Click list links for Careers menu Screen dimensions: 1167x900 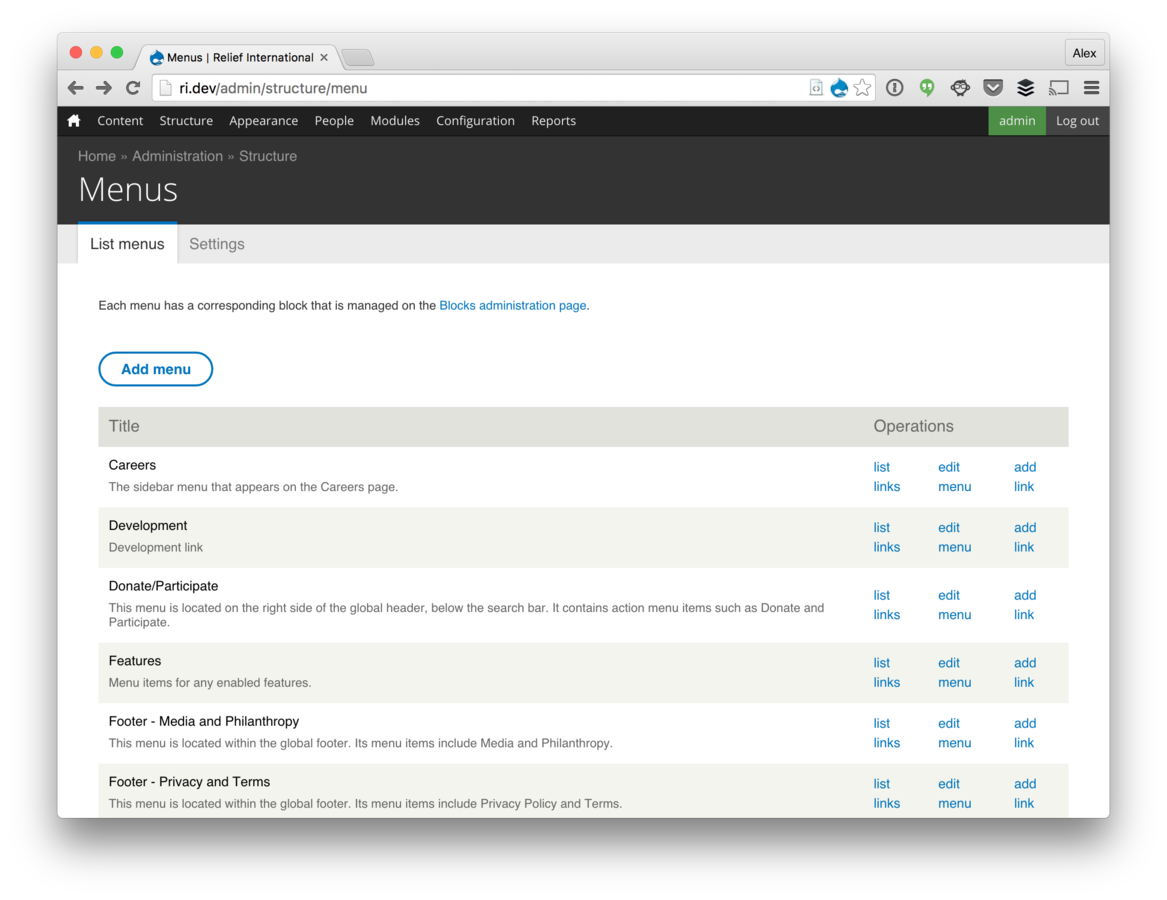coord(886,476)
